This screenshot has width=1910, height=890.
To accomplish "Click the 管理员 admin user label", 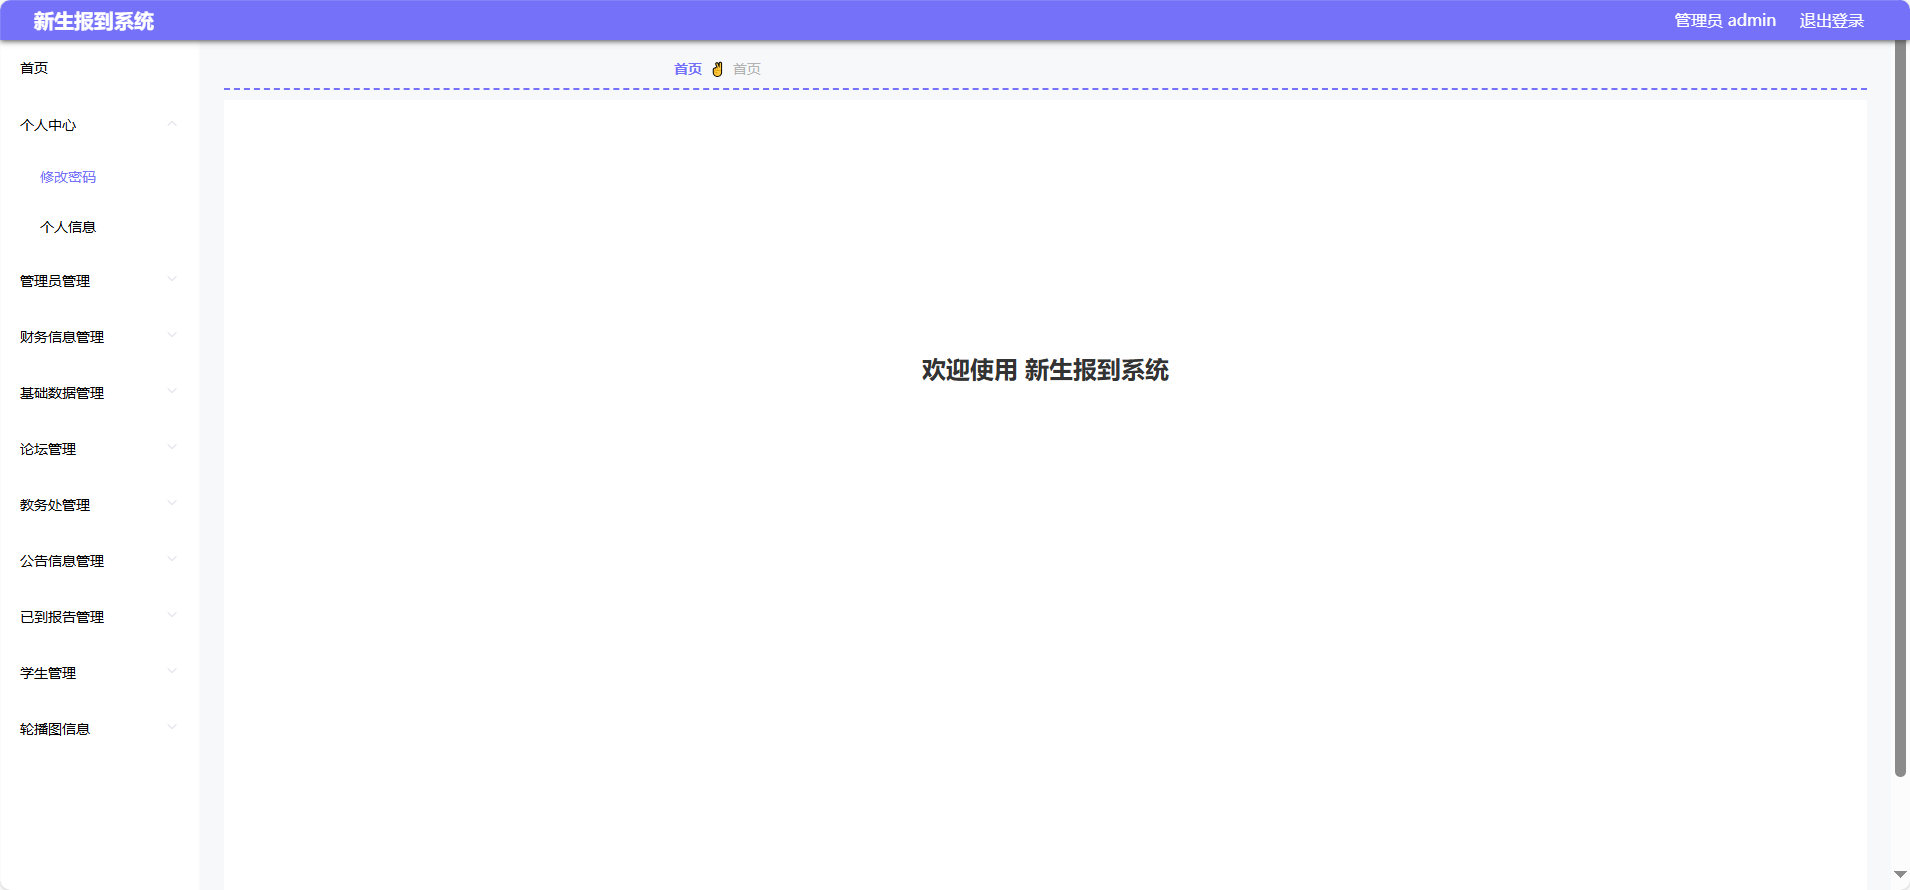I will coord(1725,21).
